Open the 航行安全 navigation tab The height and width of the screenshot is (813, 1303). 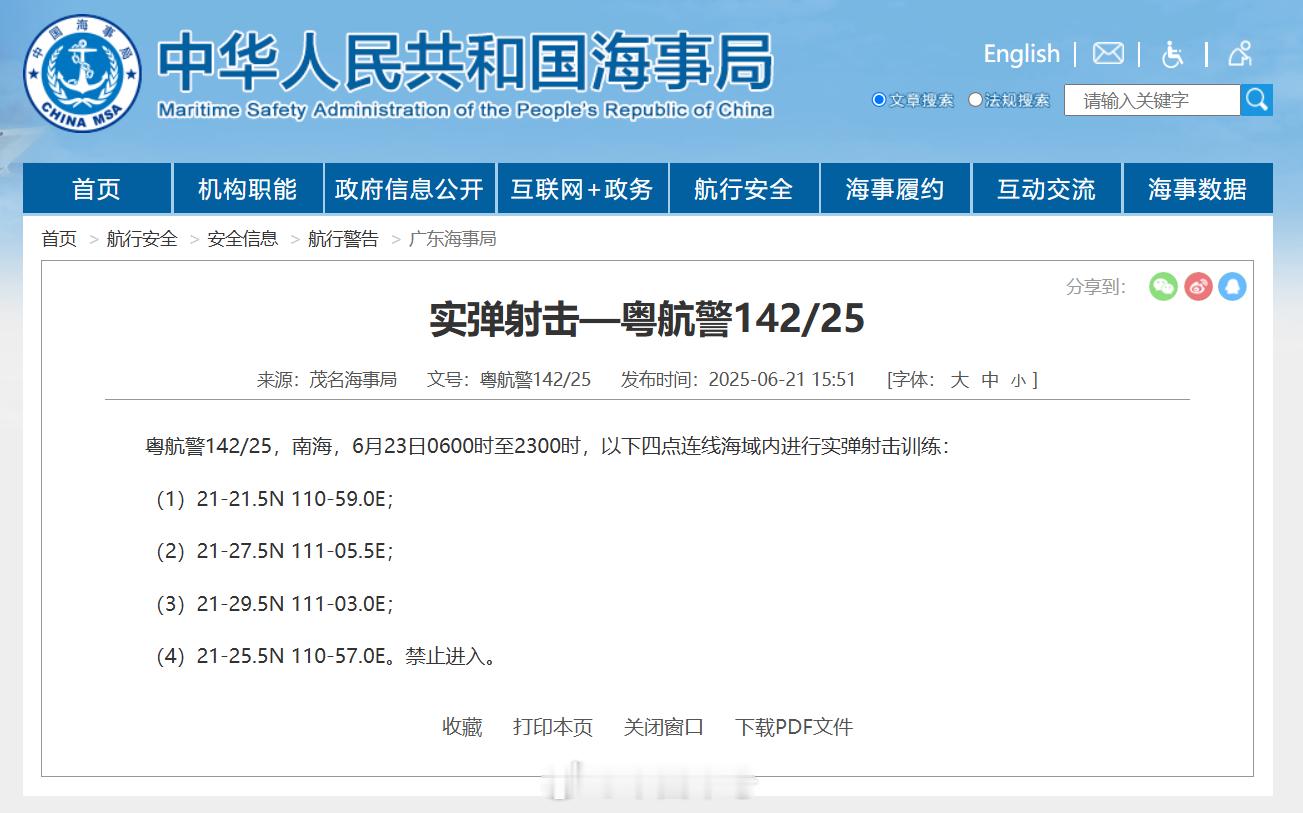(743, 188)
